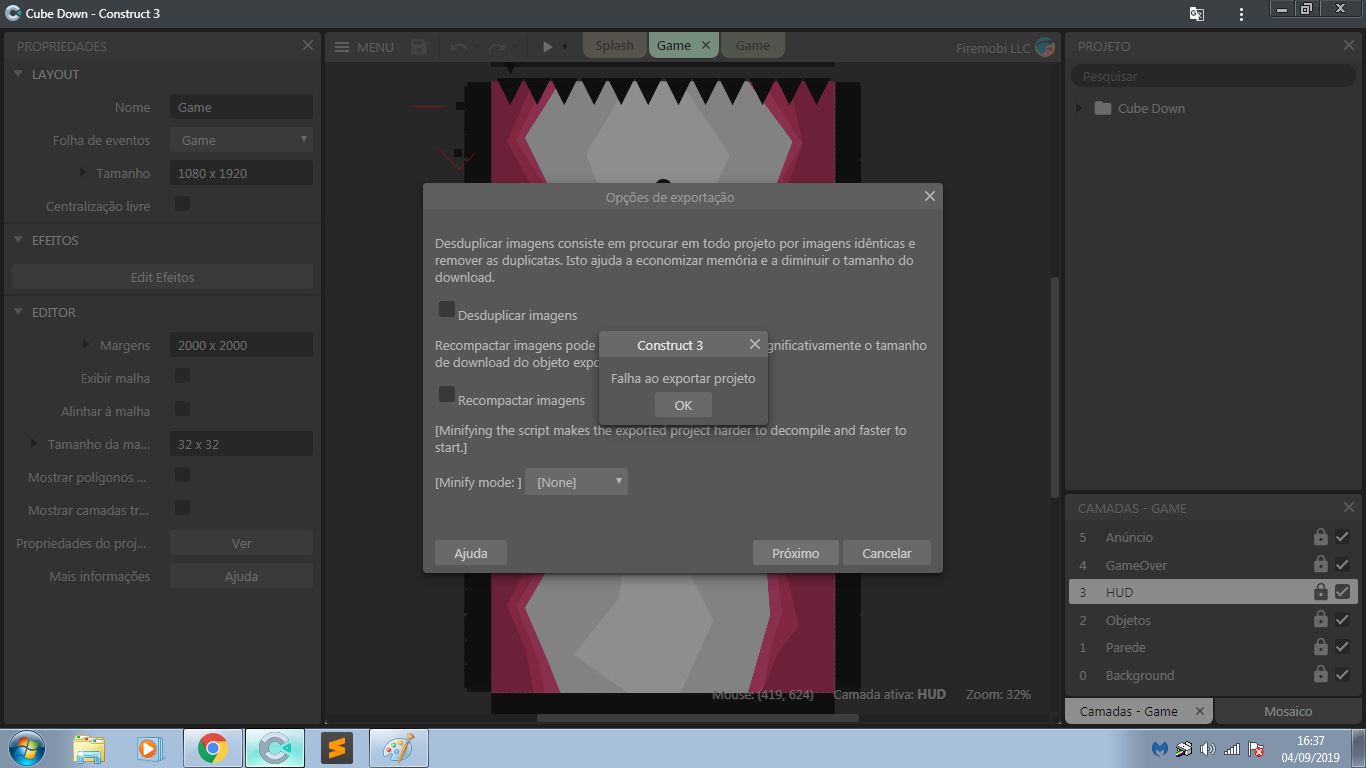Click the volume speaker tray icon
This screenshot has width=1366, height=768.
click(1207, 749)
